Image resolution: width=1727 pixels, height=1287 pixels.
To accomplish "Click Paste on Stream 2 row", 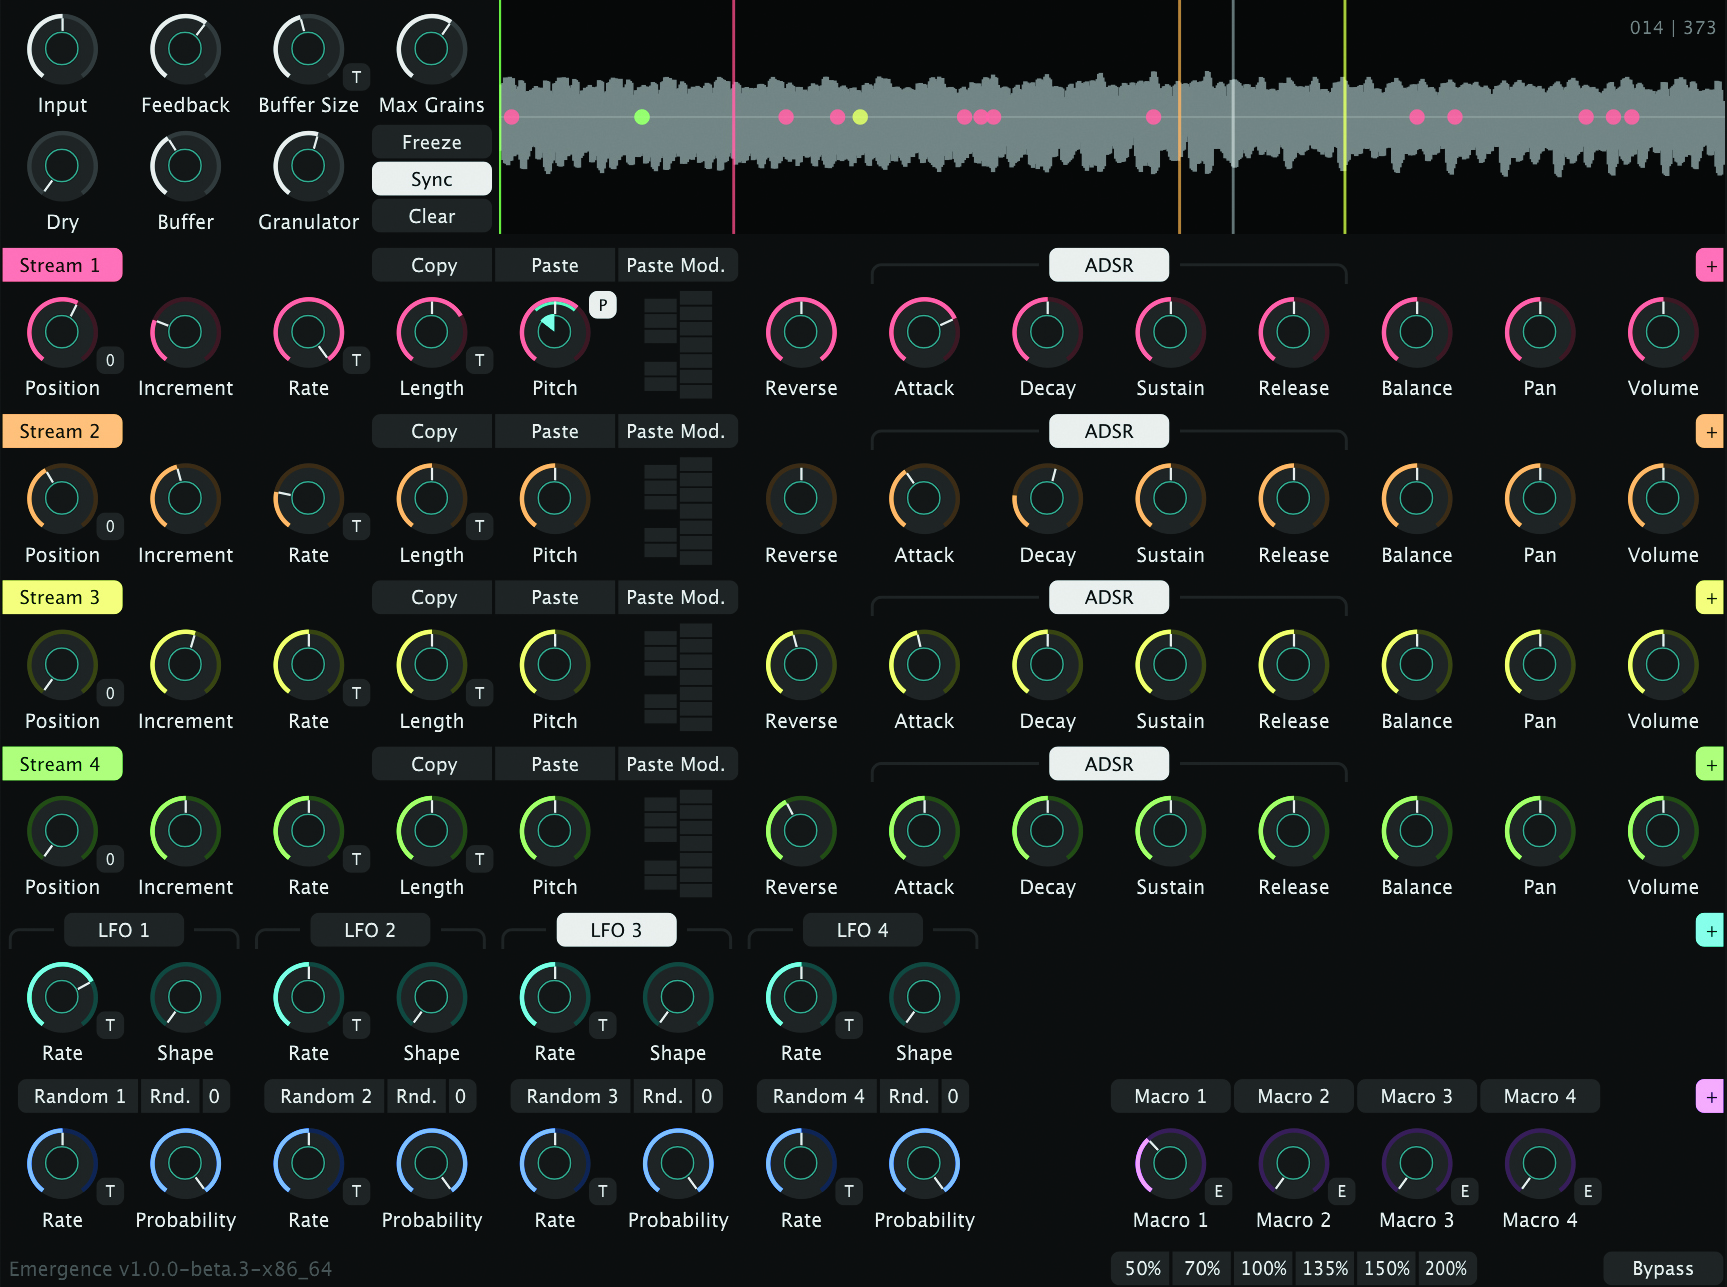I will coord(555,431).
